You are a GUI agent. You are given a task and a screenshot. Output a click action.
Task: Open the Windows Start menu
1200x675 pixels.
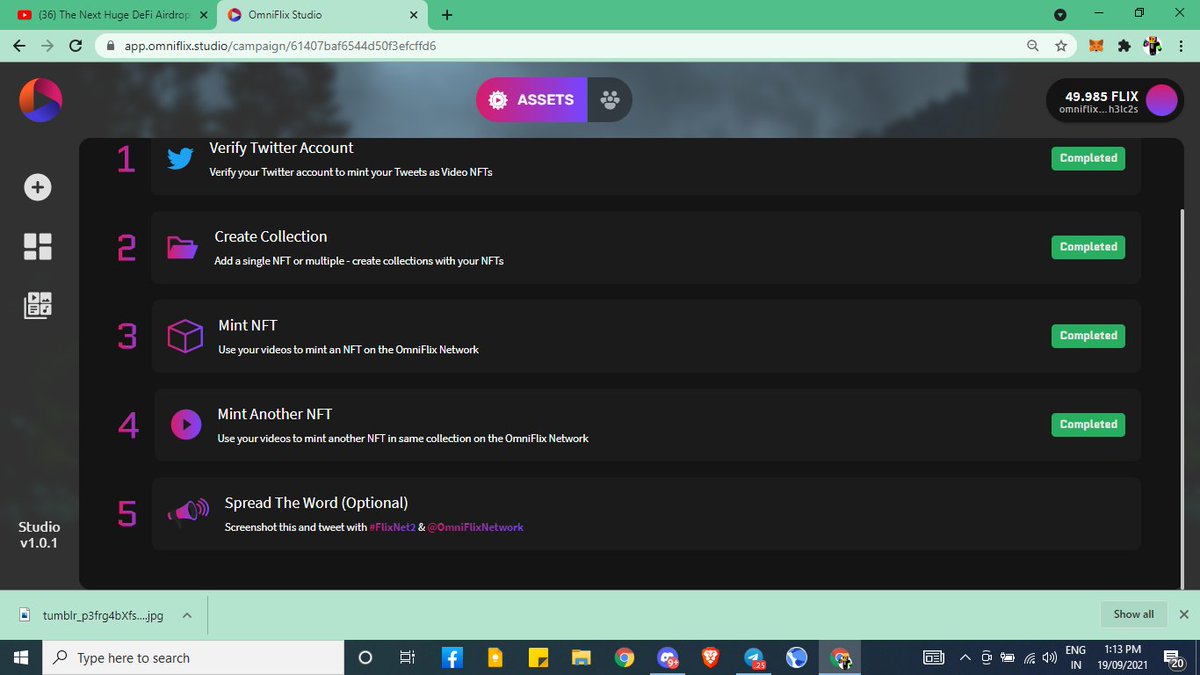(19, 657)
